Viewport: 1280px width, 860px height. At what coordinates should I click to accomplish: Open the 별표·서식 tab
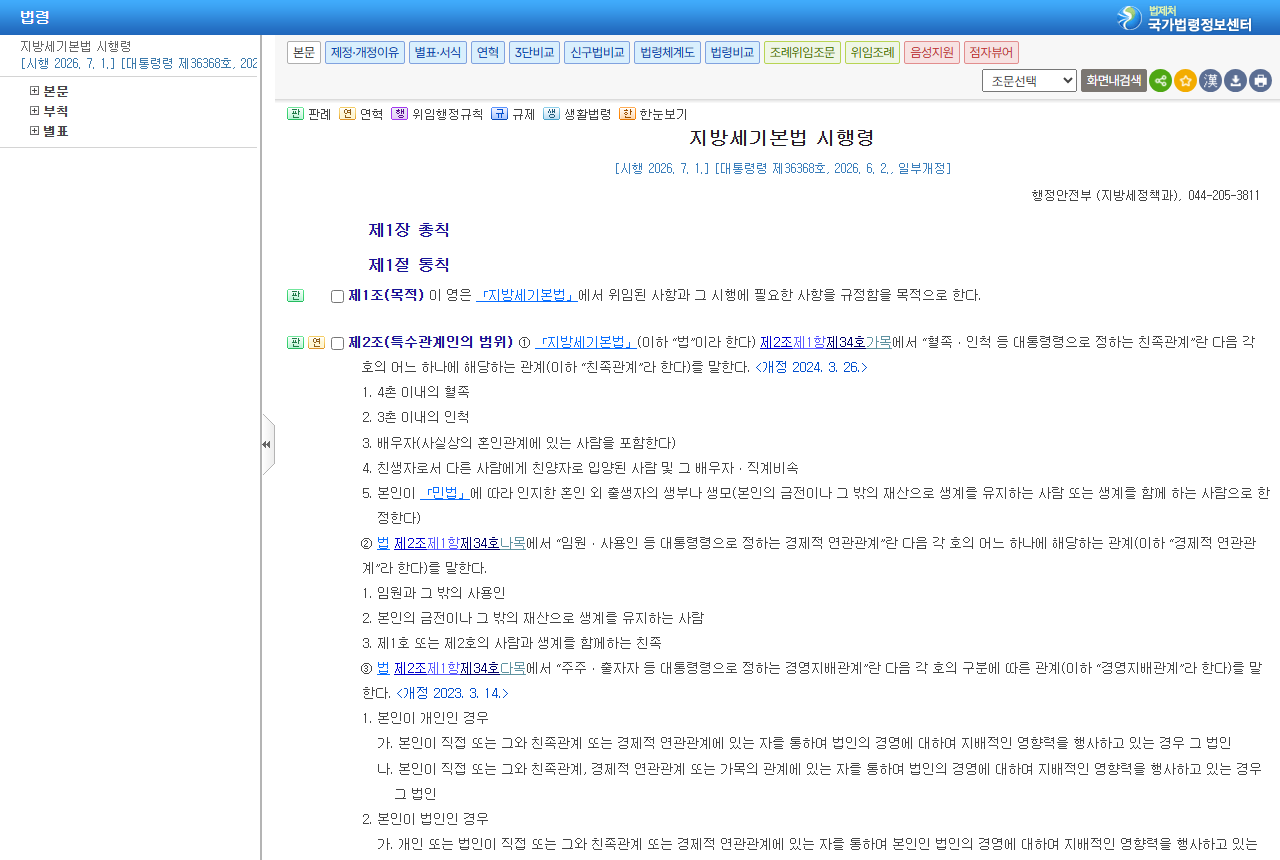(x=438, y=52)
